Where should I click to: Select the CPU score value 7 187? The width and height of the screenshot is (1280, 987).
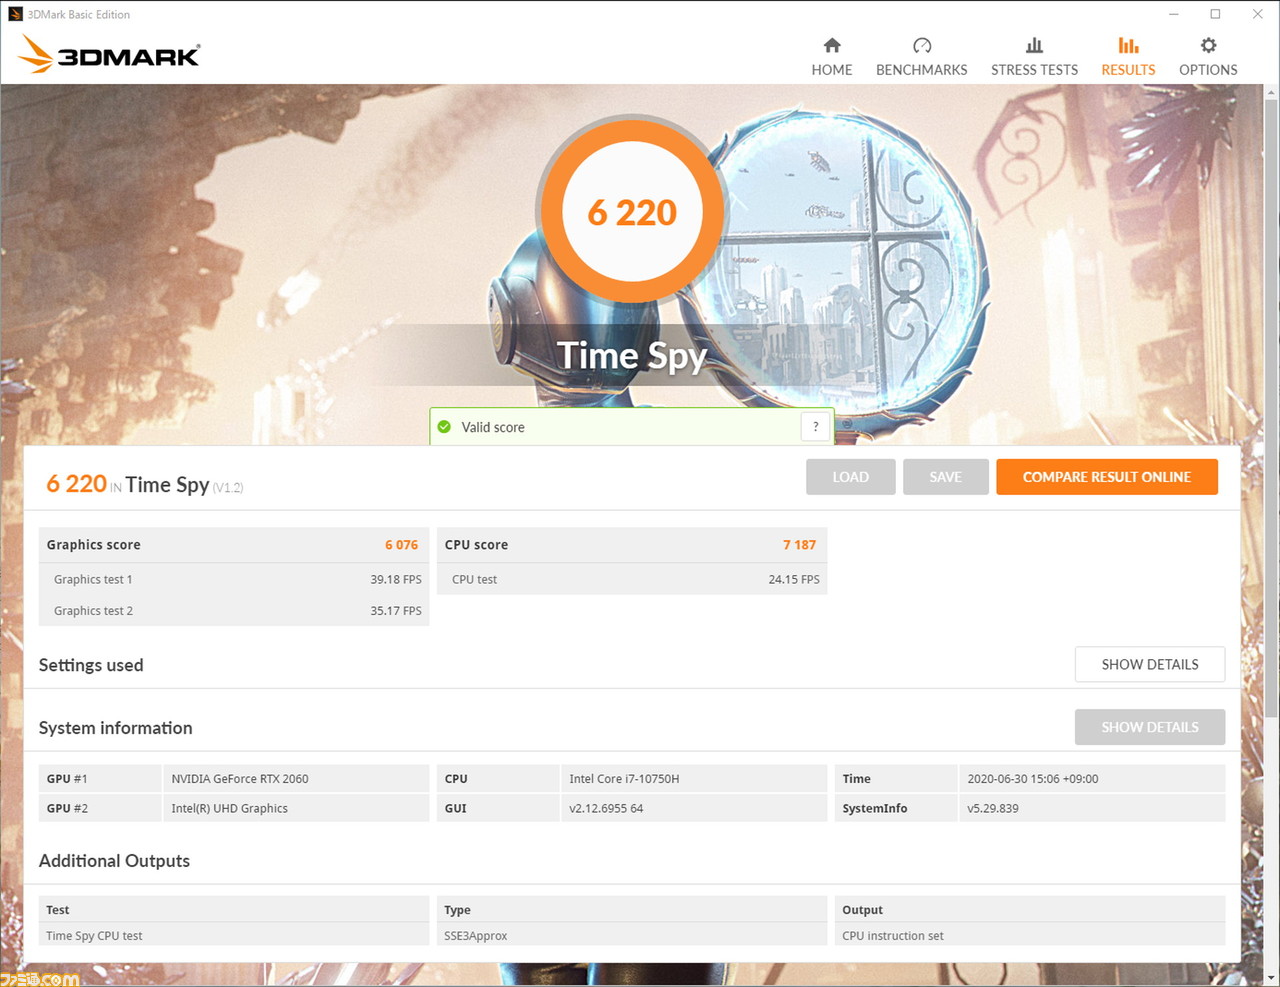point(799,545)
